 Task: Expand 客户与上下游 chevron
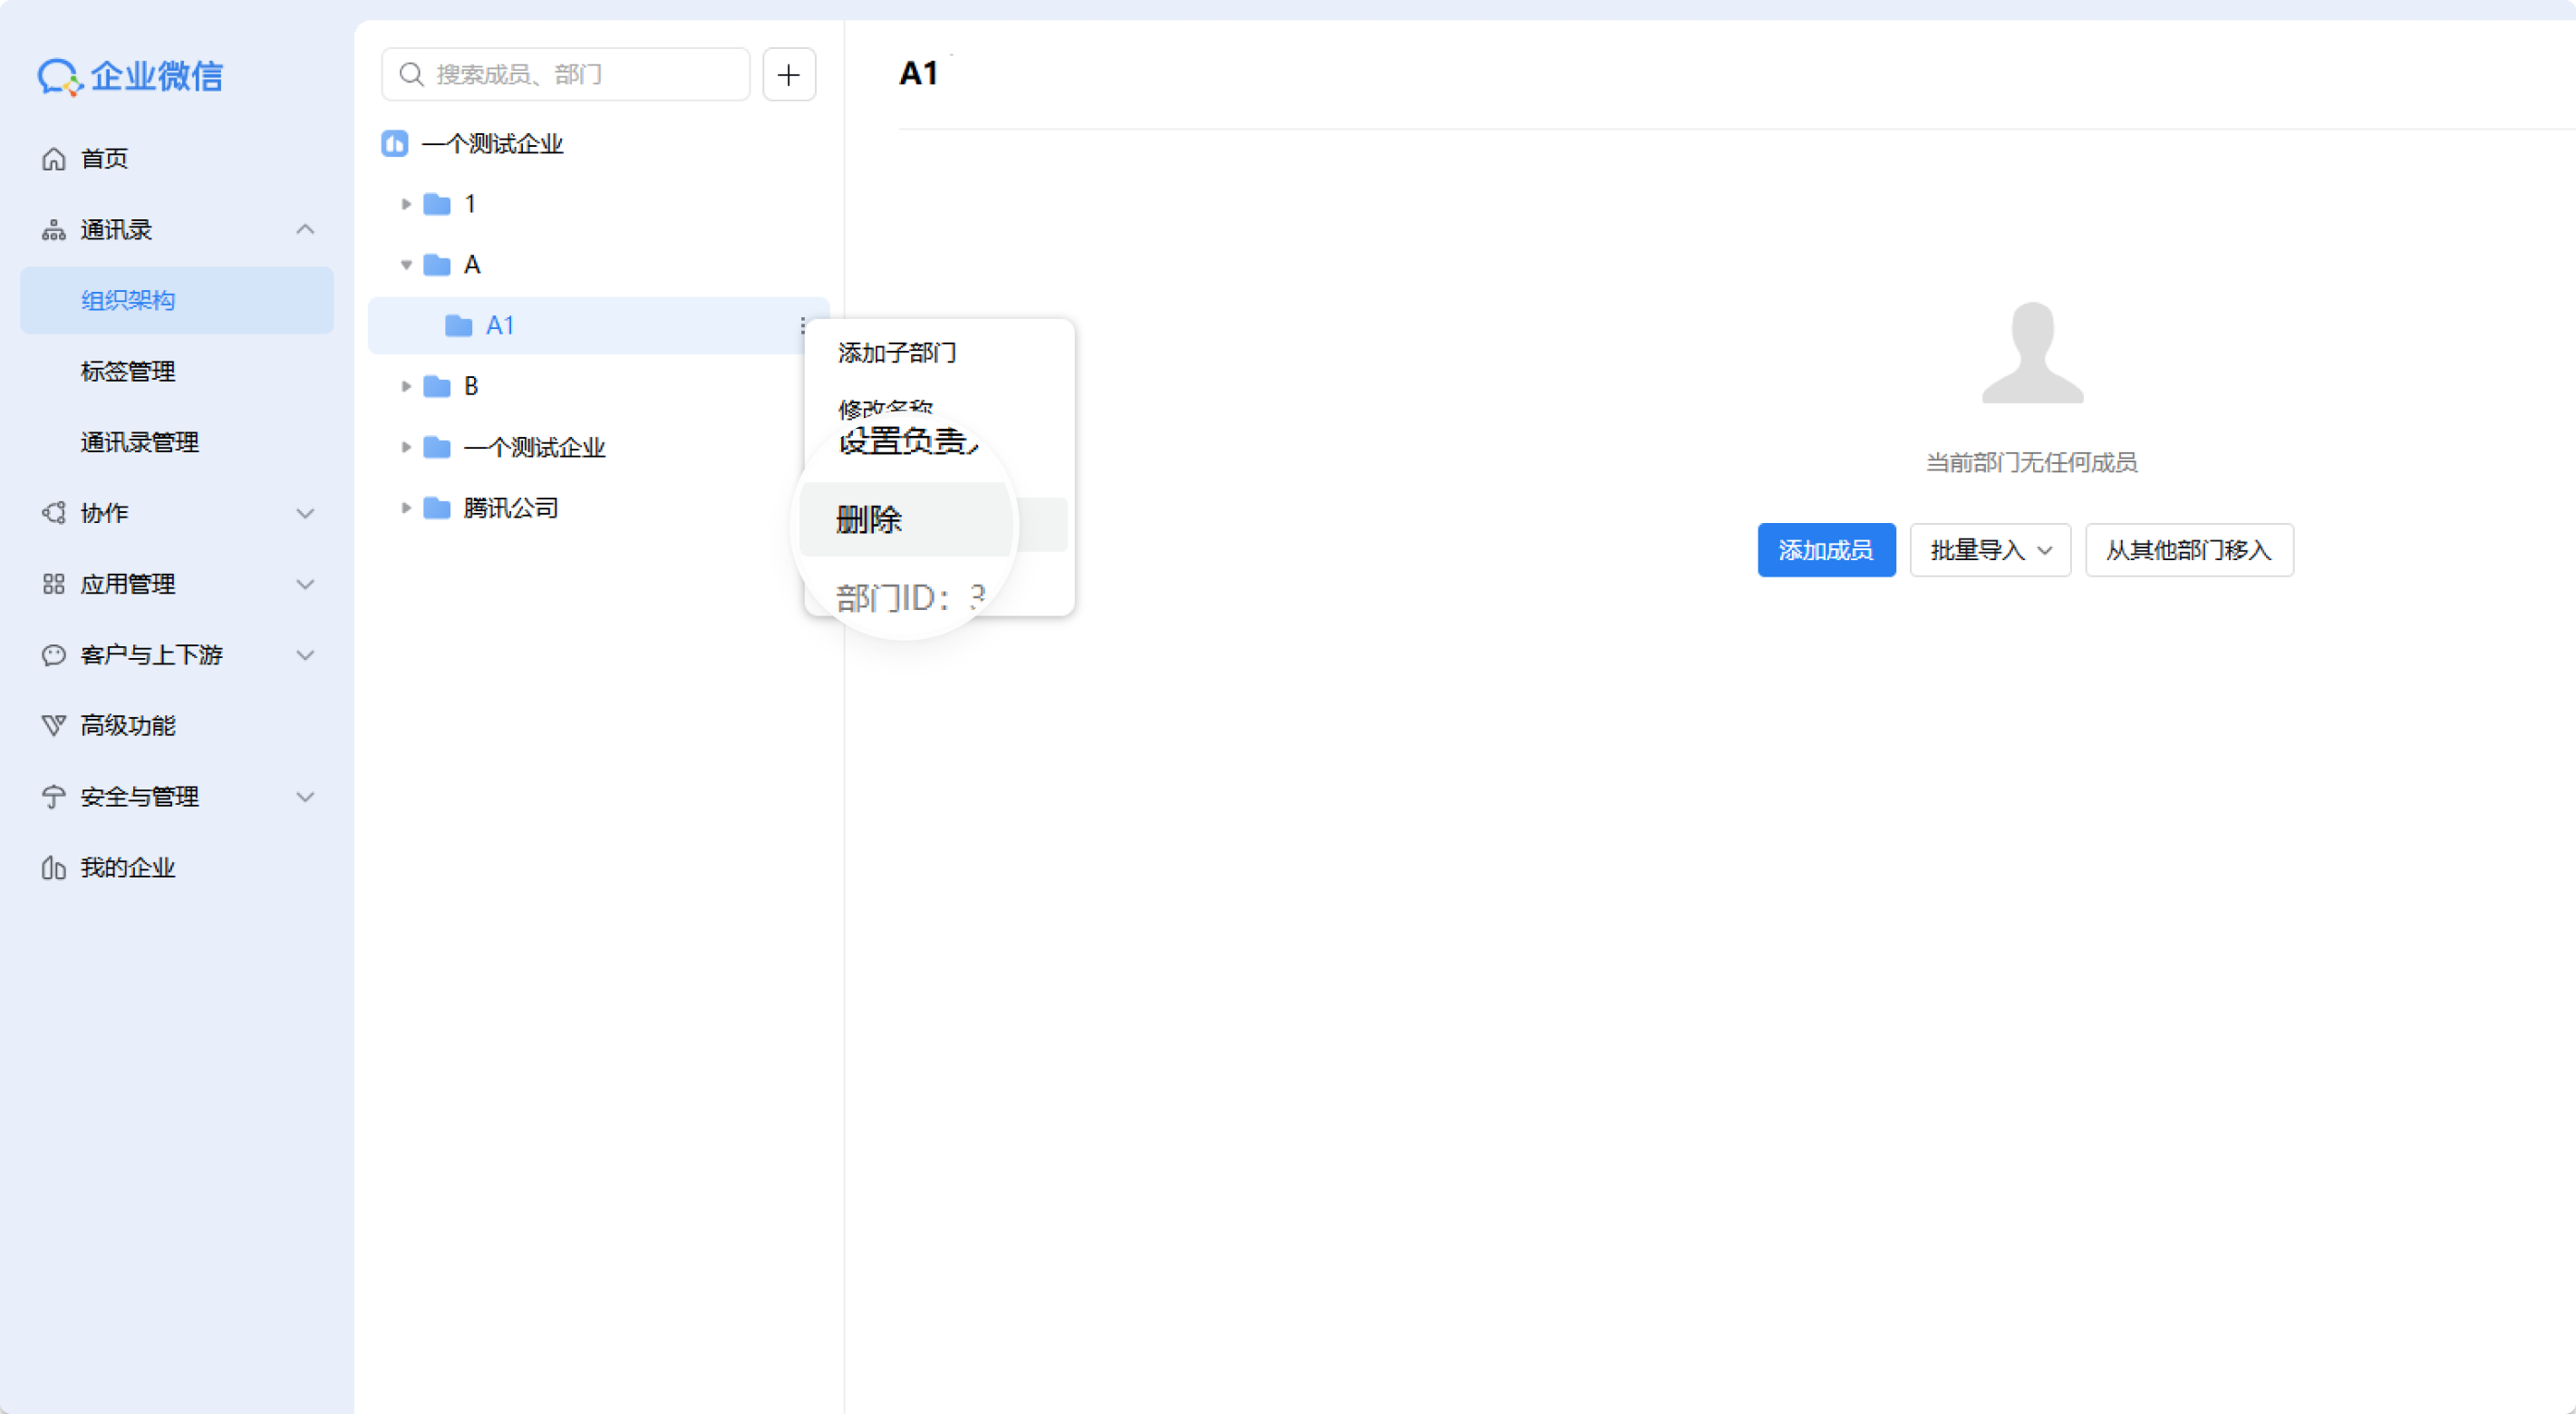(x=305, y=655)
